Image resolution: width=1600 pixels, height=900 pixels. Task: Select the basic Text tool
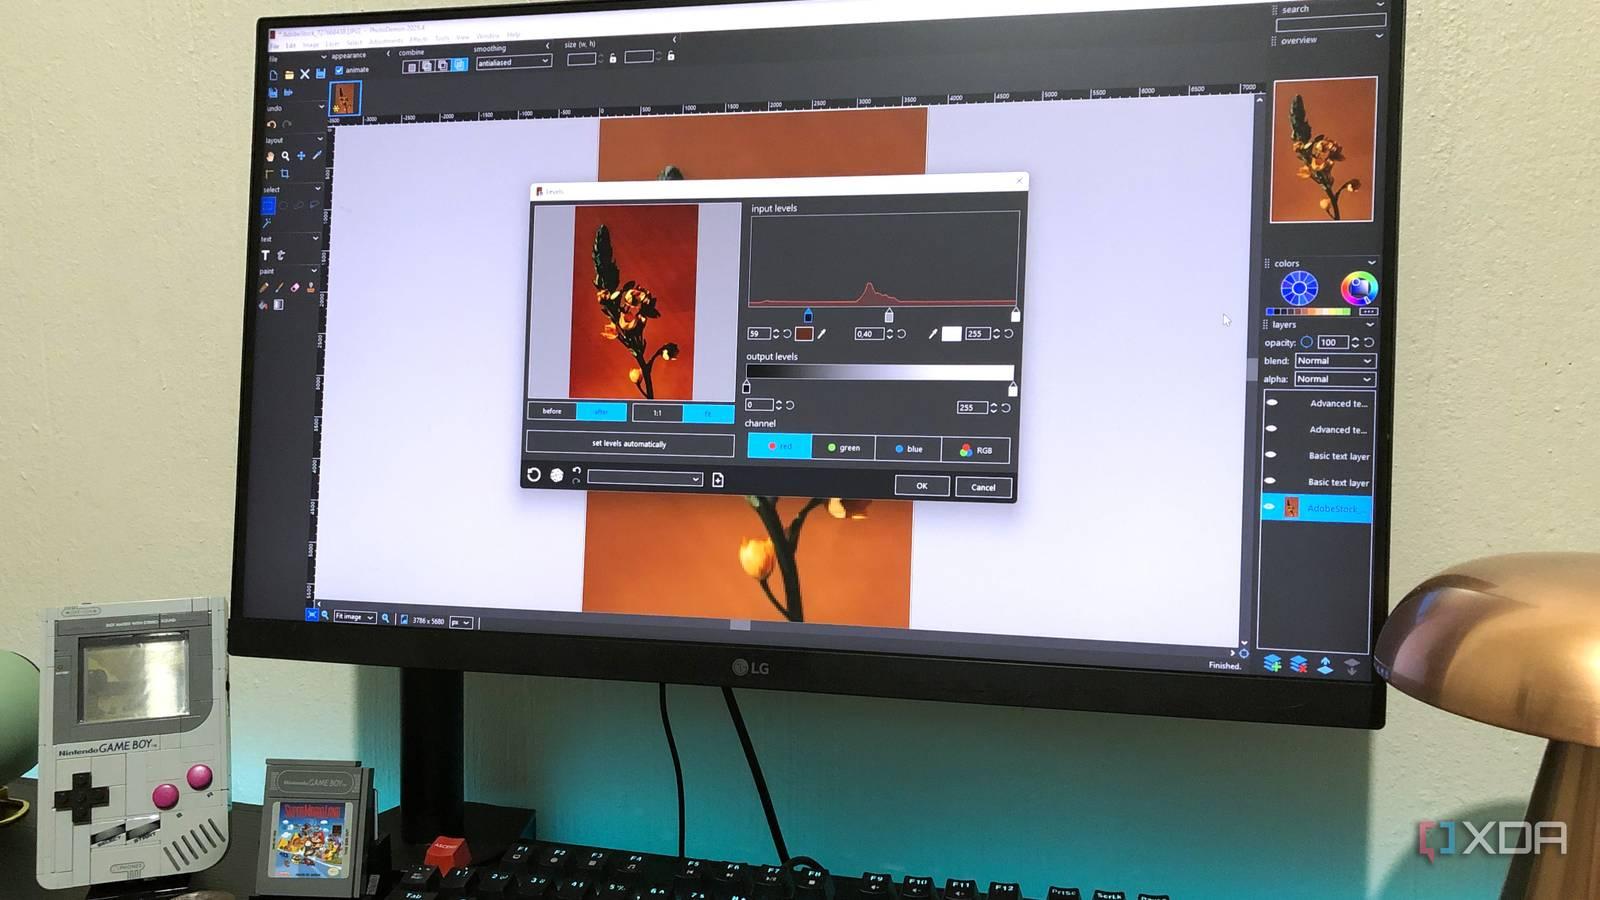[266, 256]
